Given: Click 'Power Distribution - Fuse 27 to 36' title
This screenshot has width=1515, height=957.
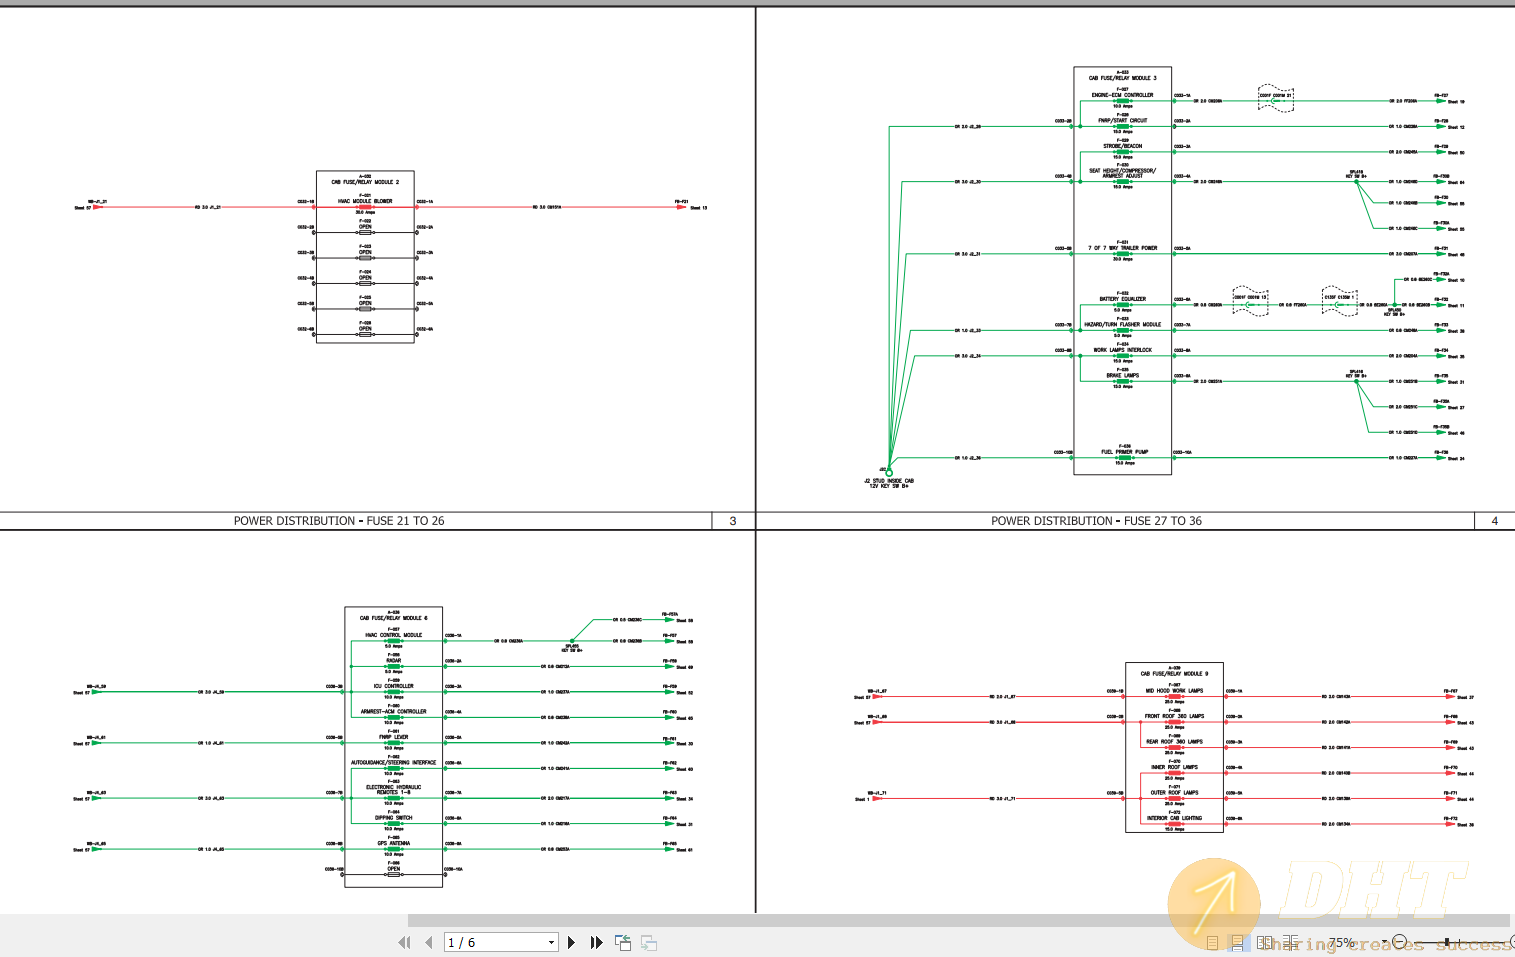Looking at the screenshot, I should pos(1096,521).
